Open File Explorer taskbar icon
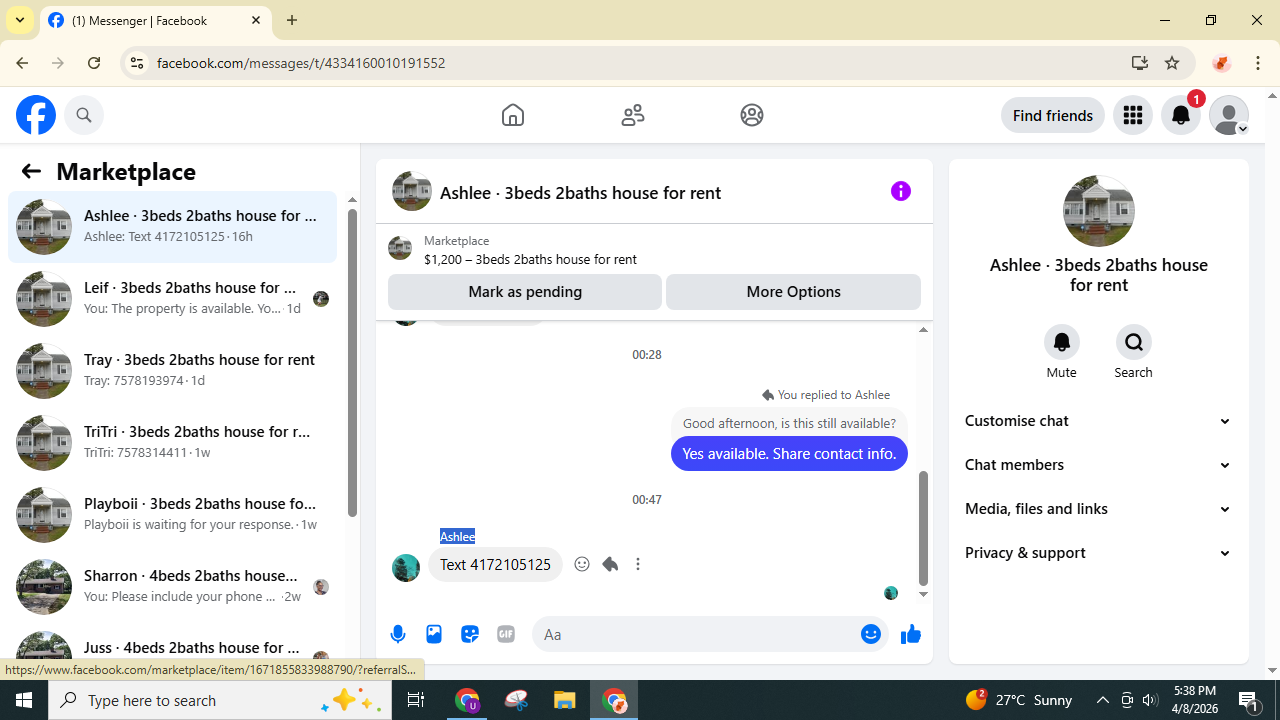Screen dimensions: 1280x720 pos(565,700)
